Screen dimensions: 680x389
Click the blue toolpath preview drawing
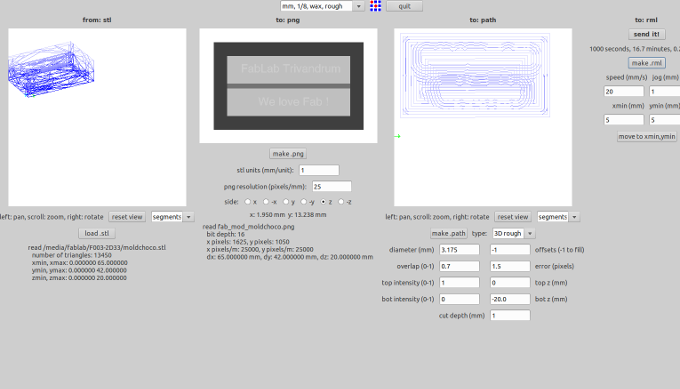tap(475, 75)
